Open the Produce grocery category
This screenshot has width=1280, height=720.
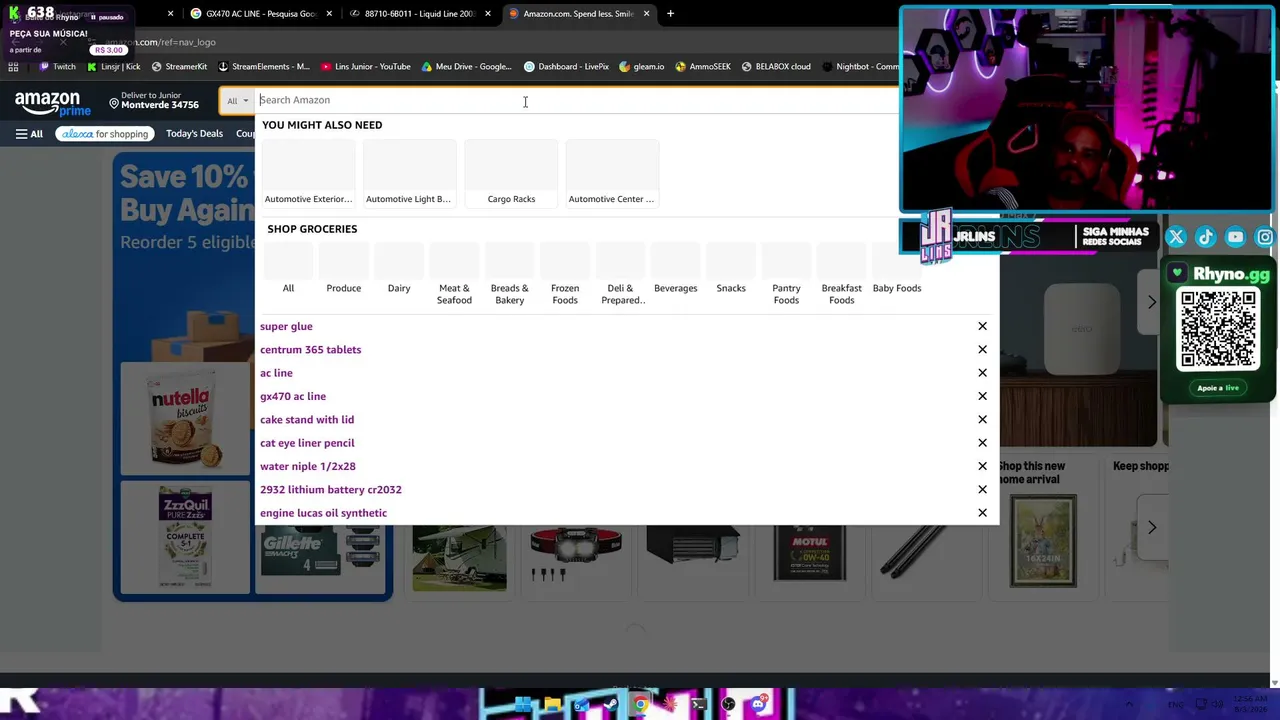pyautogui.click(x=343, y=270)
